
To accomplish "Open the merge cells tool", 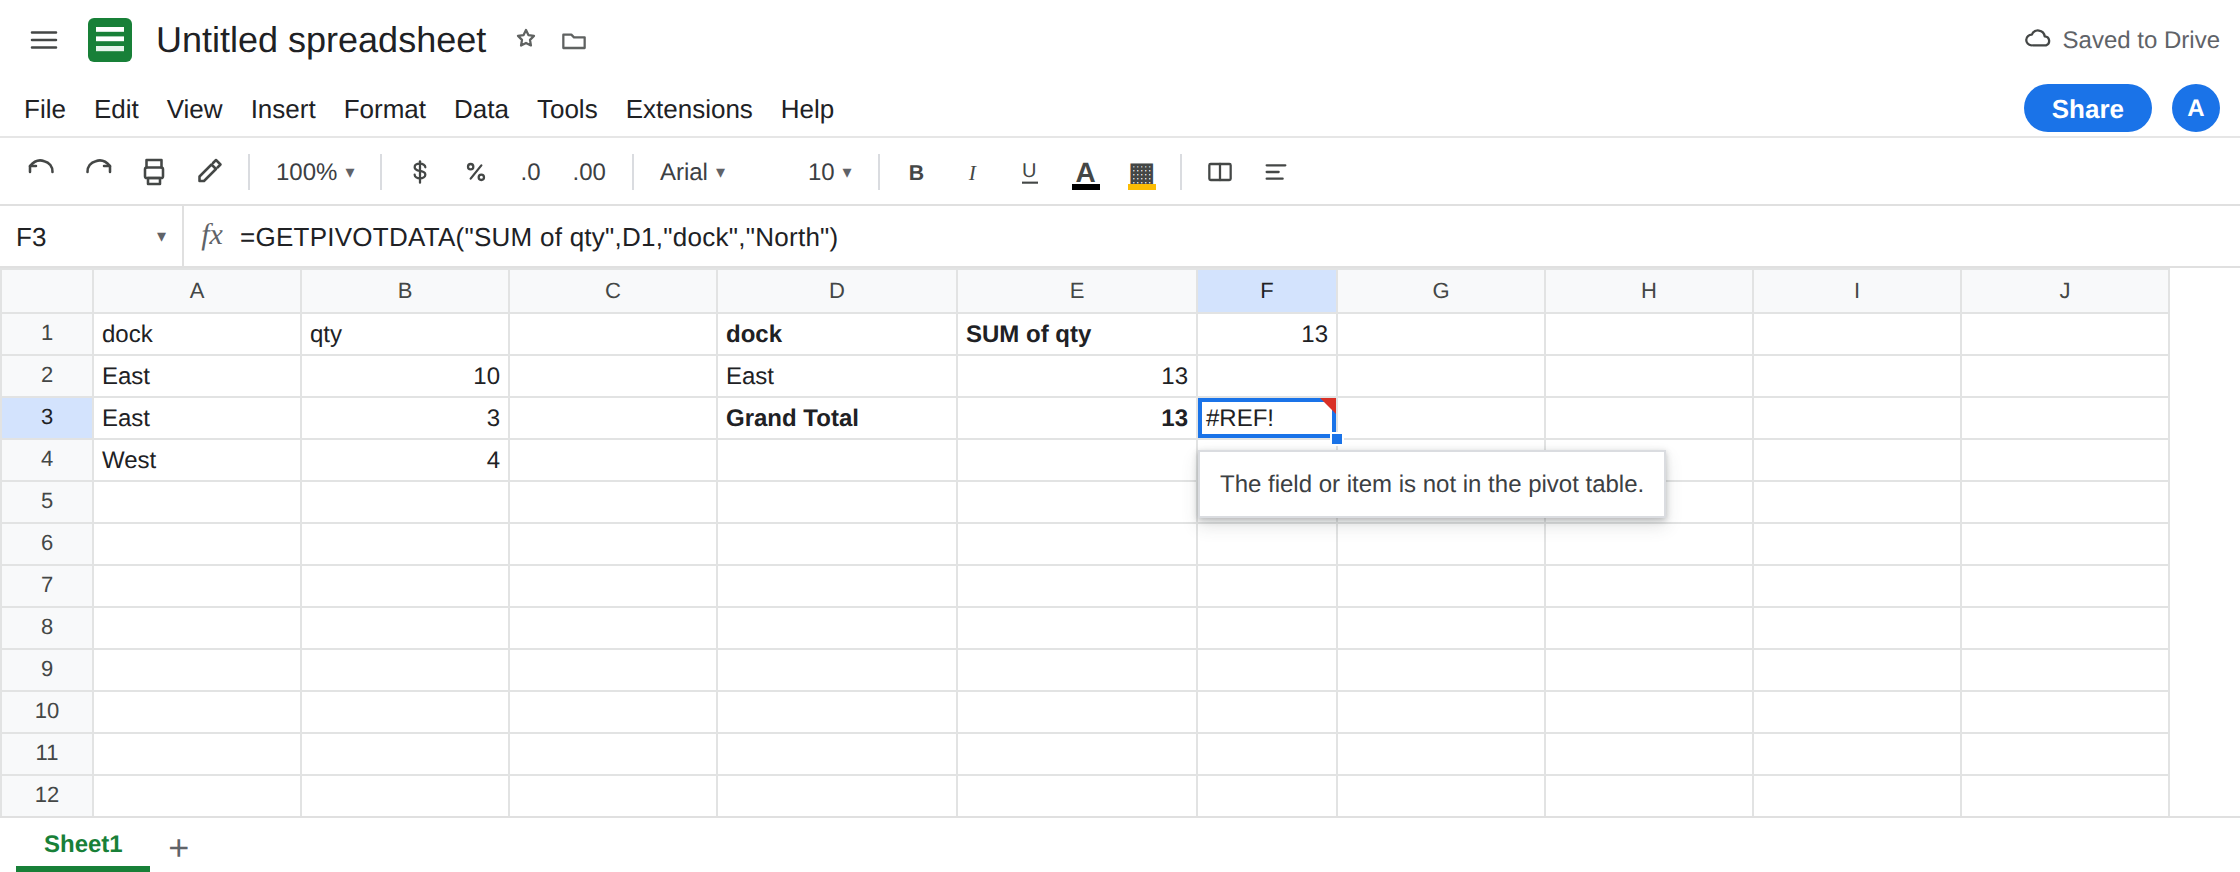I will (x=1220, y=172).
